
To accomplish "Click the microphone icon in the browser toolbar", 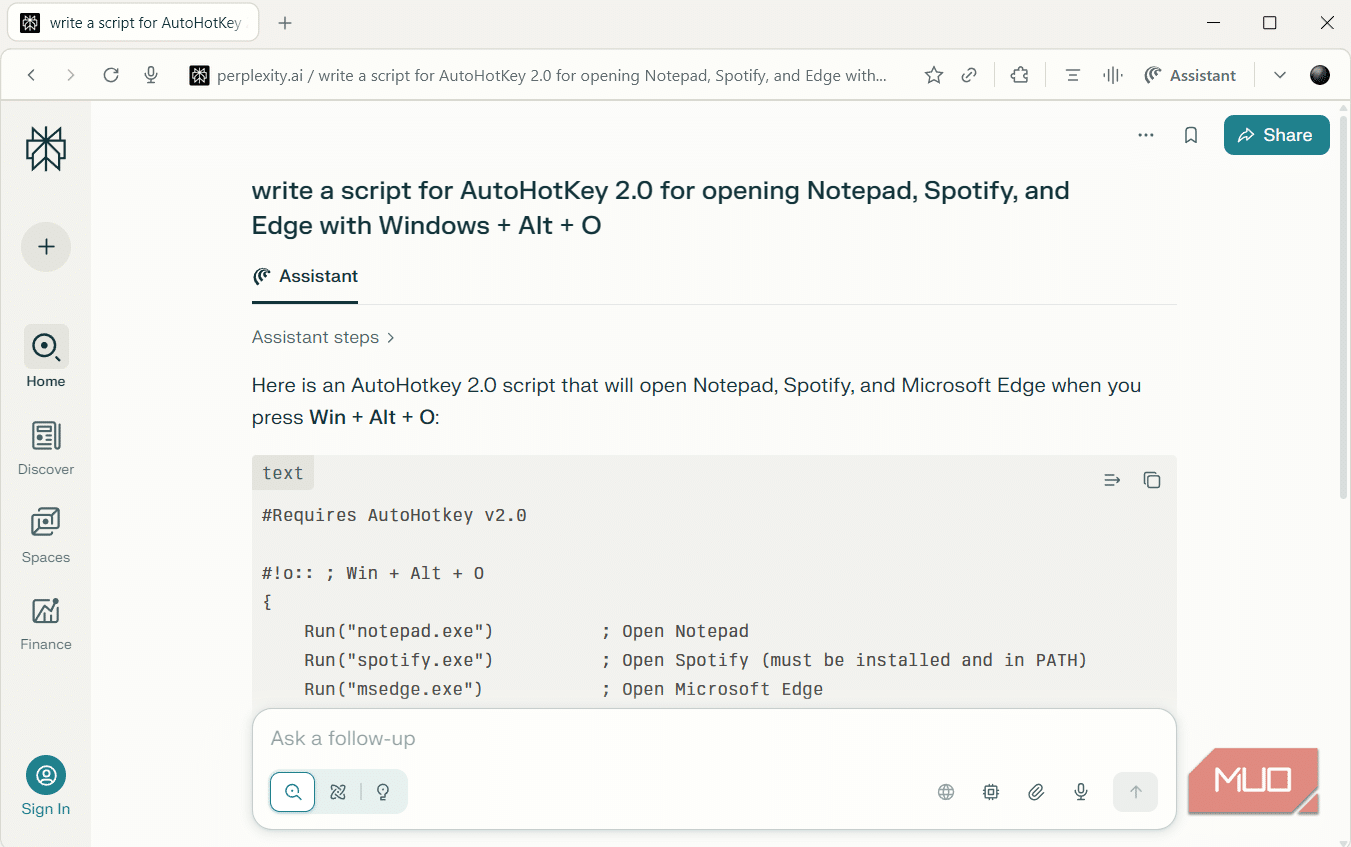I will 151,75.
